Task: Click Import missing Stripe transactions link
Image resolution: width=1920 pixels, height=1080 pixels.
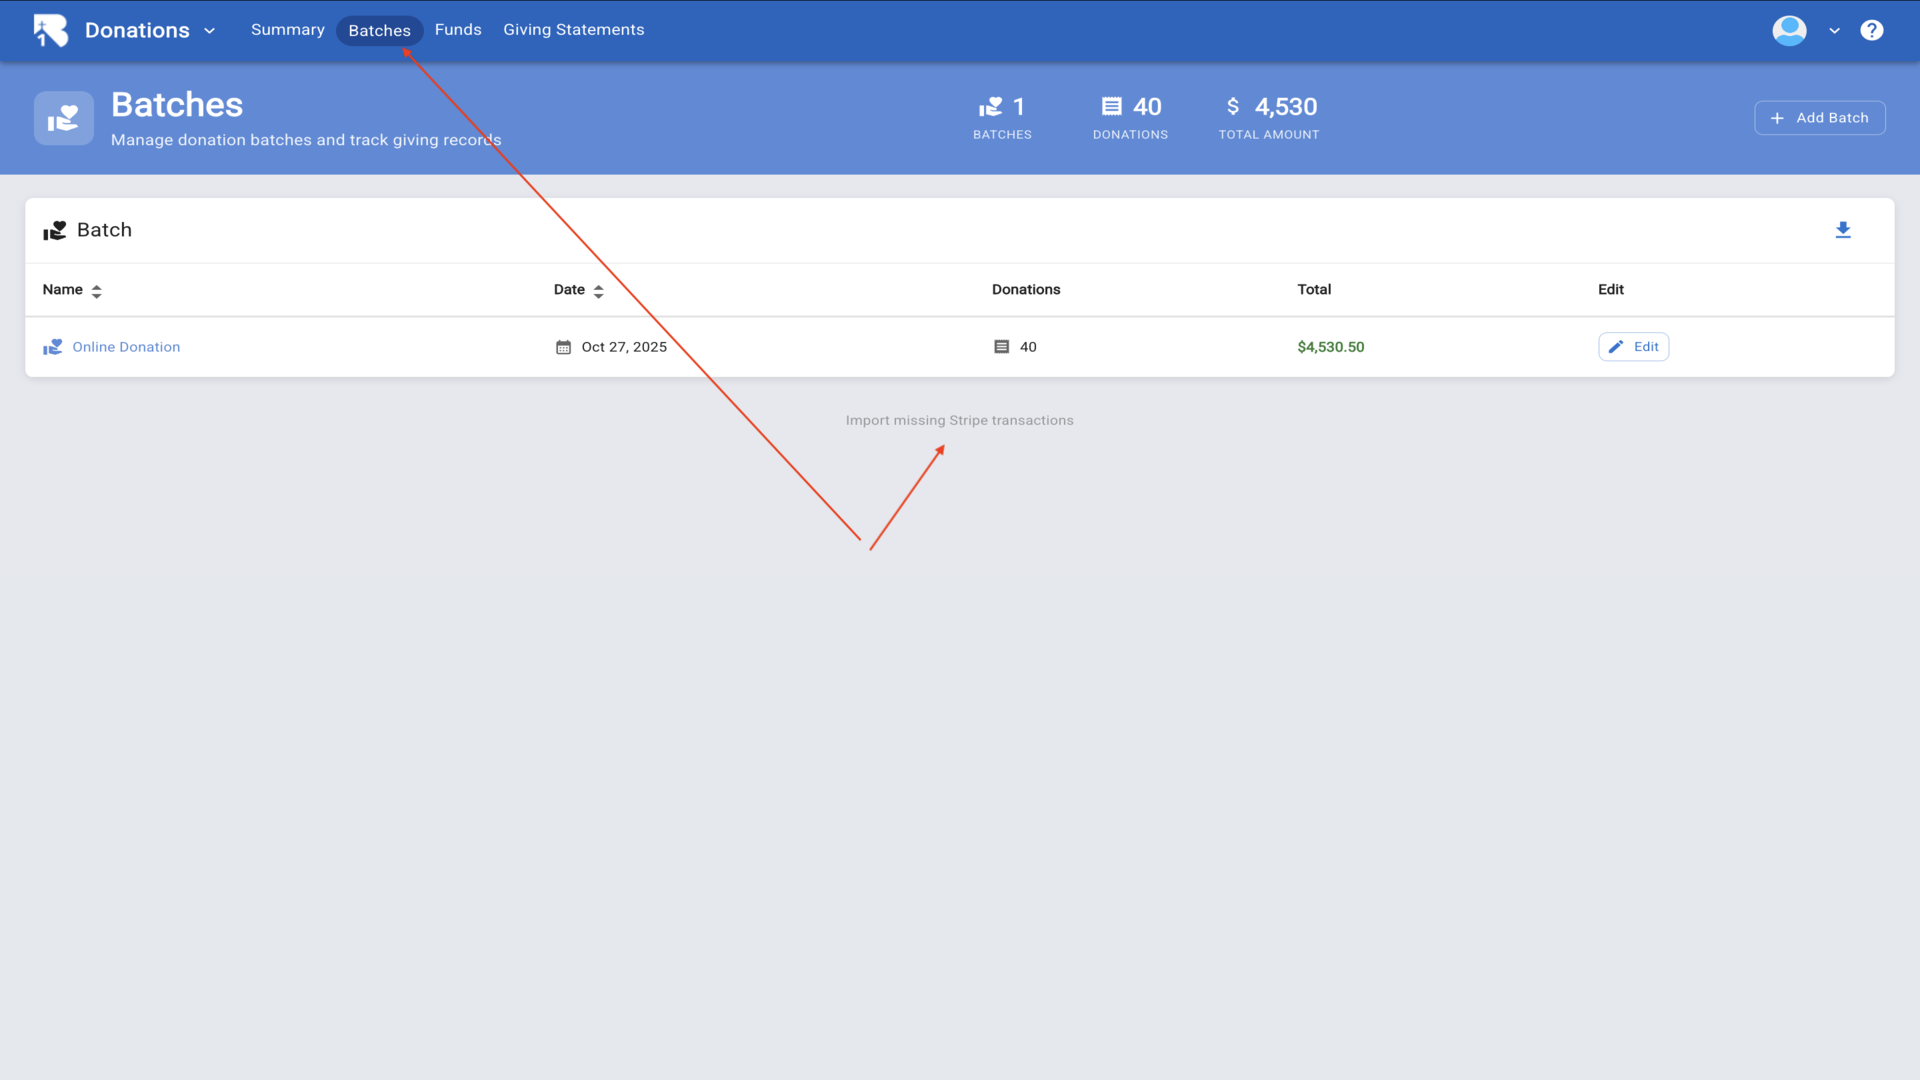Action: (959, 420)
